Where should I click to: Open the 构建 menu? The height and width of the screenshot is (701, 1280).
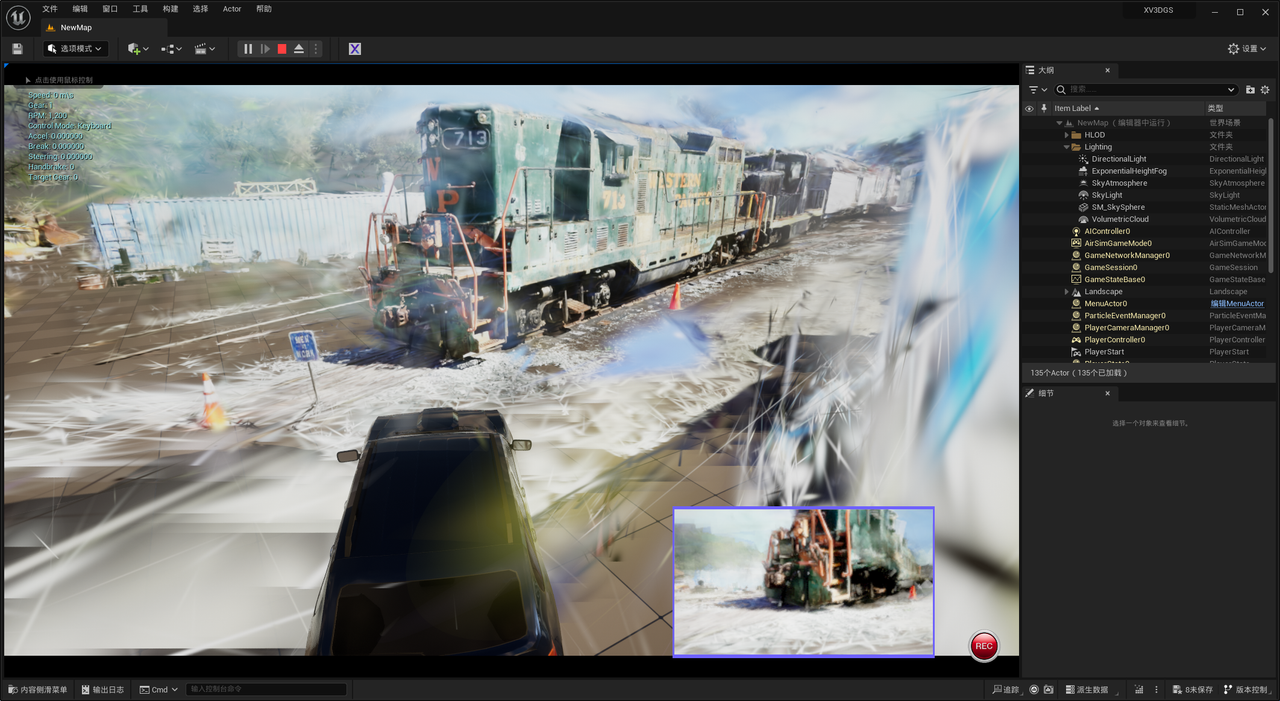(170, 9)
